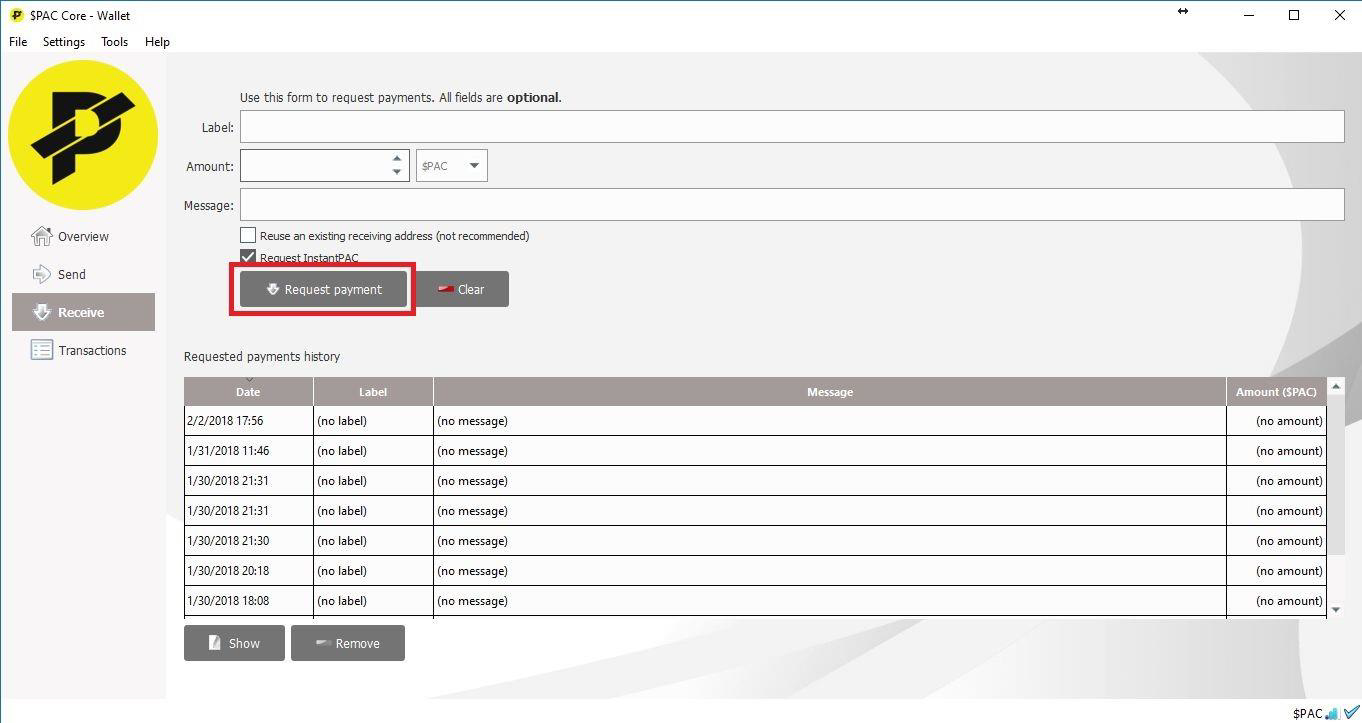1362x723 pixels.
Task: Focus the Amount input field
Action: 314,166
